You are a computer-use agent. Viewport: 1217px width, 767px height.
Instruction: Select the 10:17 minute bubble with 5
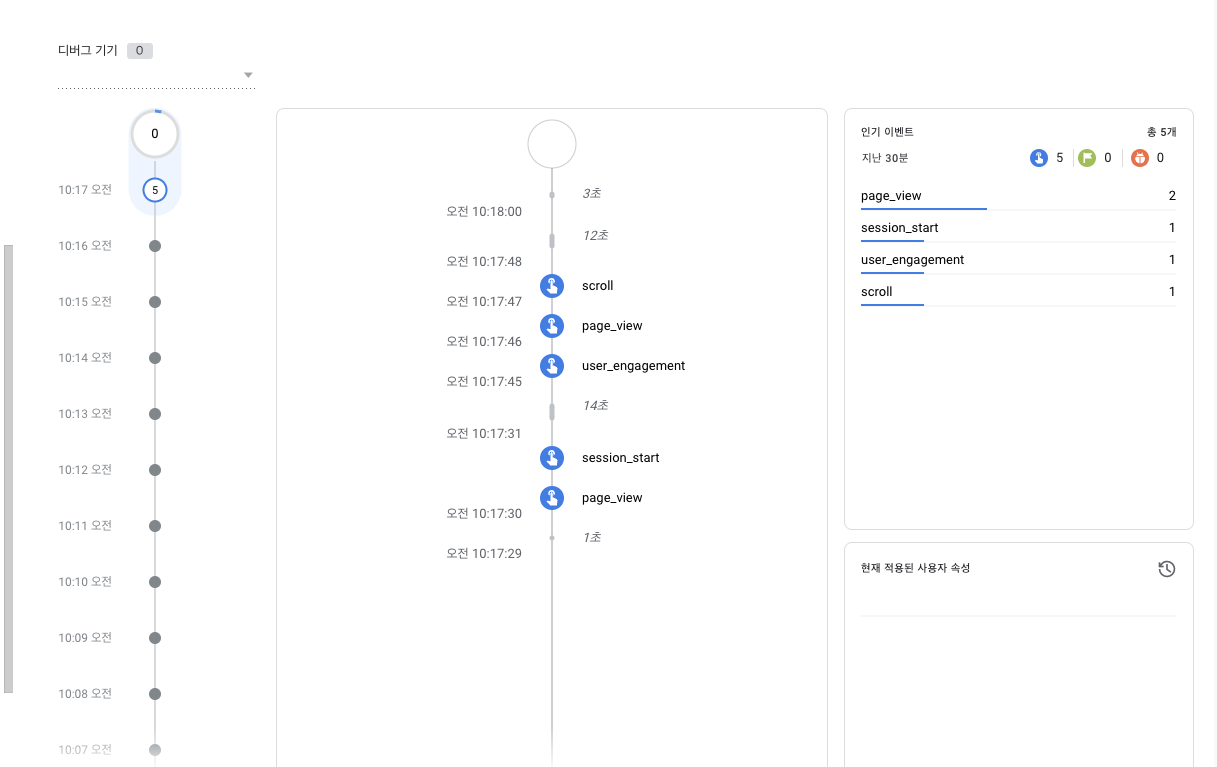tap(154, 189)
